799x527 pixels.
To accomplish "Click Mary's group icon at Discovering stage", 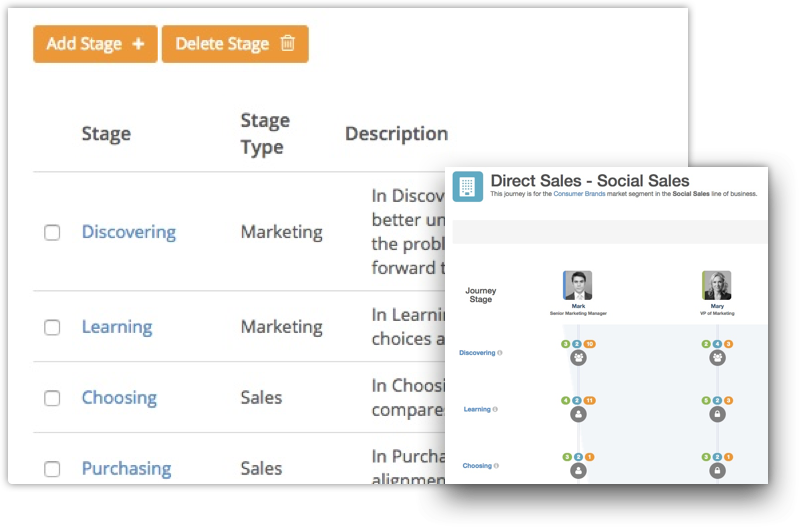I will coord(717,358).
